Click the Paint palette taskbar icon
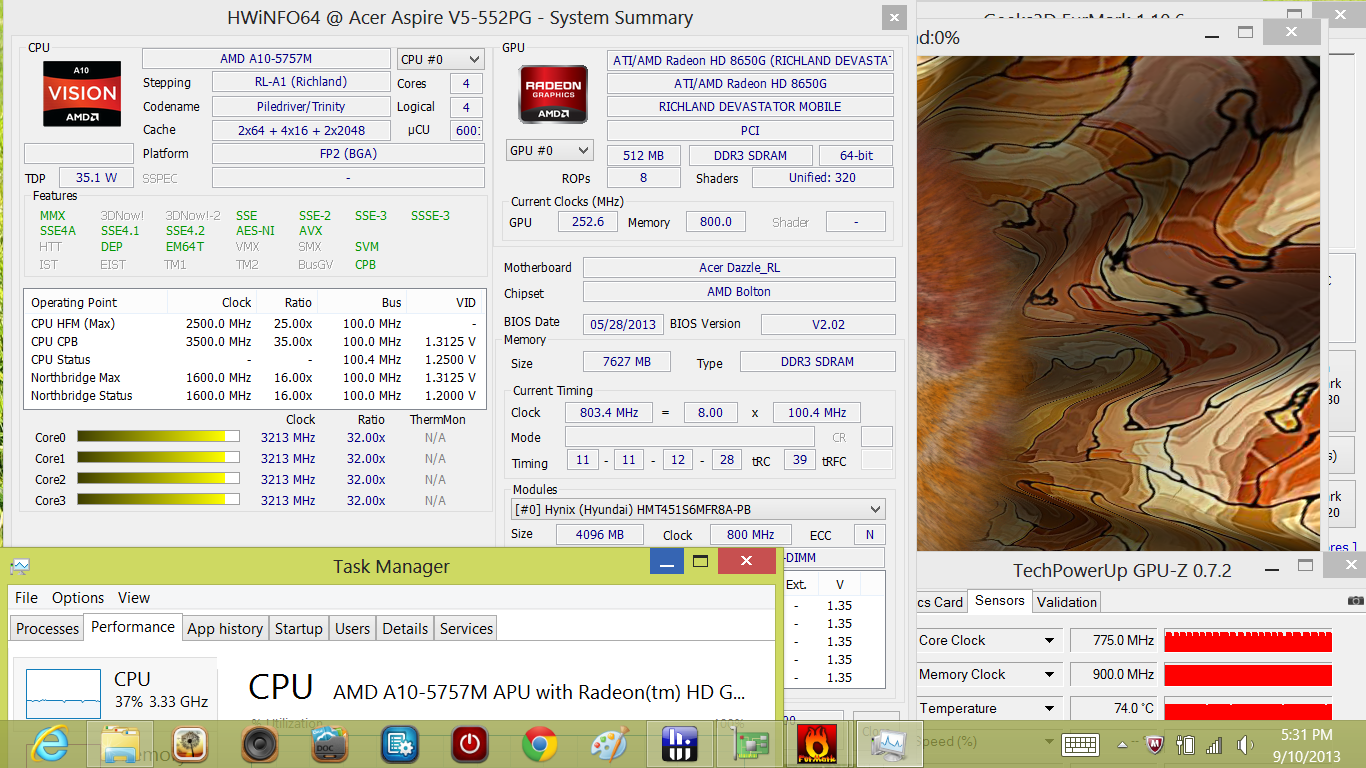Image resolution: width=1366 pixels, height=768 pixels. tap(609, 744)
